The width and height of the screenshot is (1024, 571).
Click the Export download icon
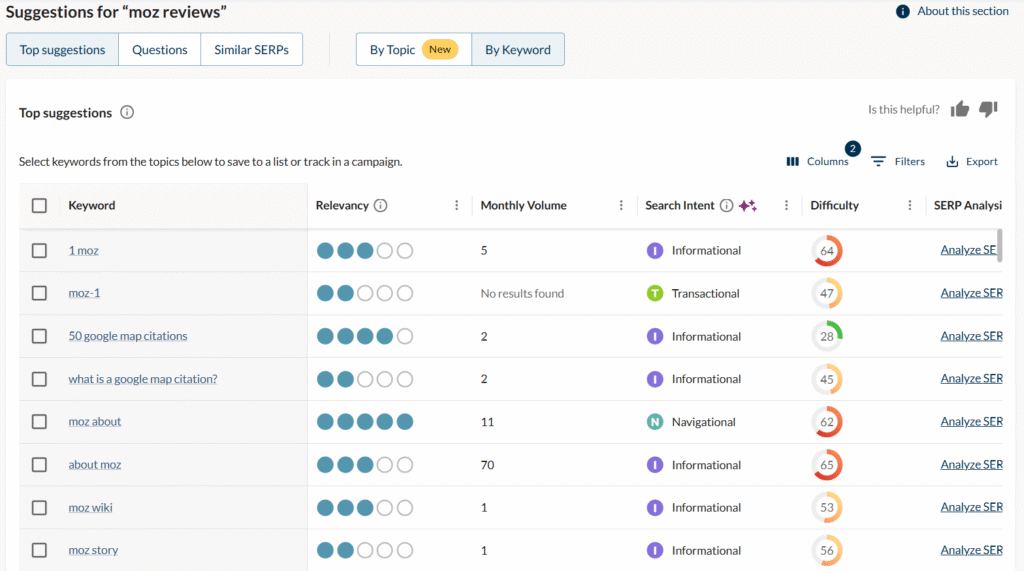click(x=952, y=161)
